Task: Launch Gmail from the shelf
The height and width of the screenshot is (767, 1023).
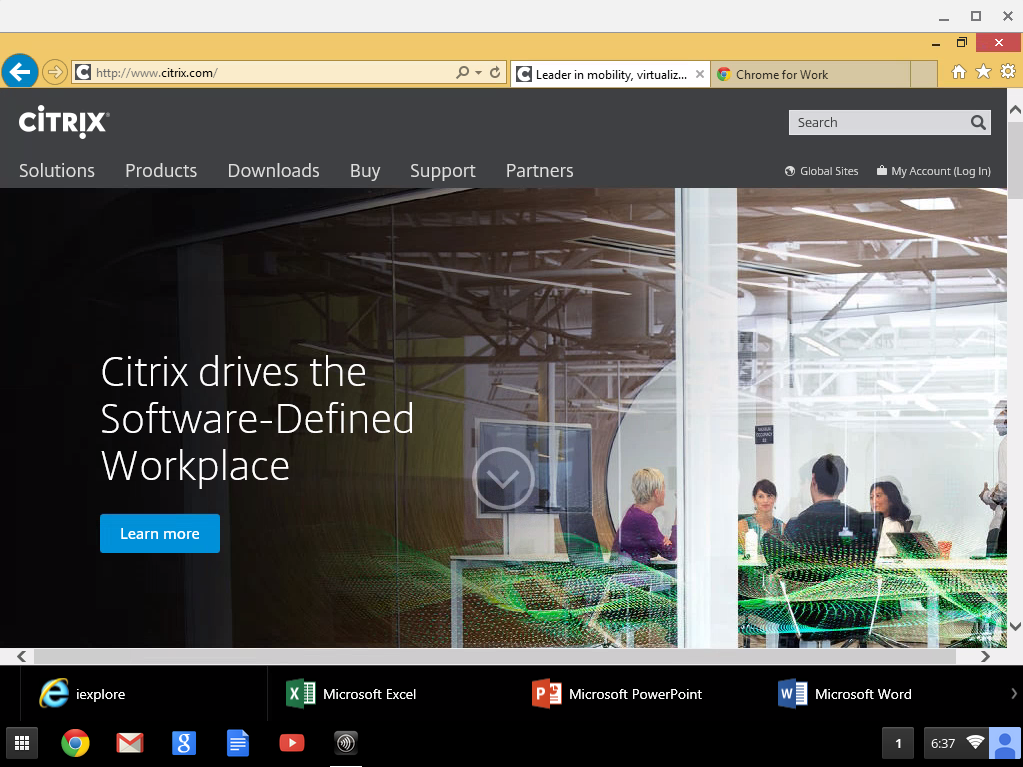Action: pos(129,743)
